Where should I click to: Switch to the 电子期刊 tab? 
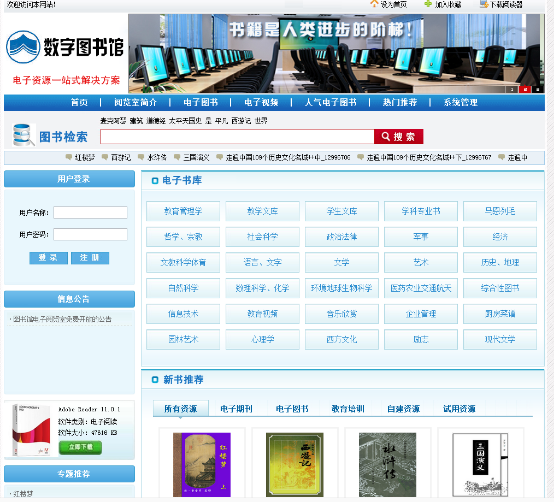pyautogui.click(x=236, y=409)
